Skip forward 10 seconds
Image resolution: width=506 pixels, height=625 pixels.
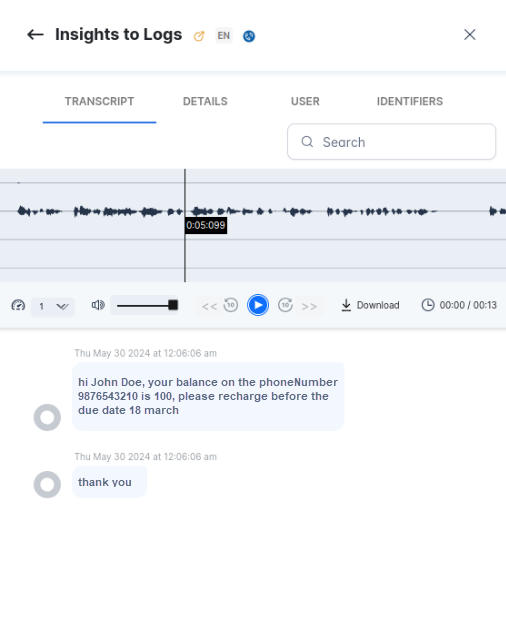click(285, 305)
